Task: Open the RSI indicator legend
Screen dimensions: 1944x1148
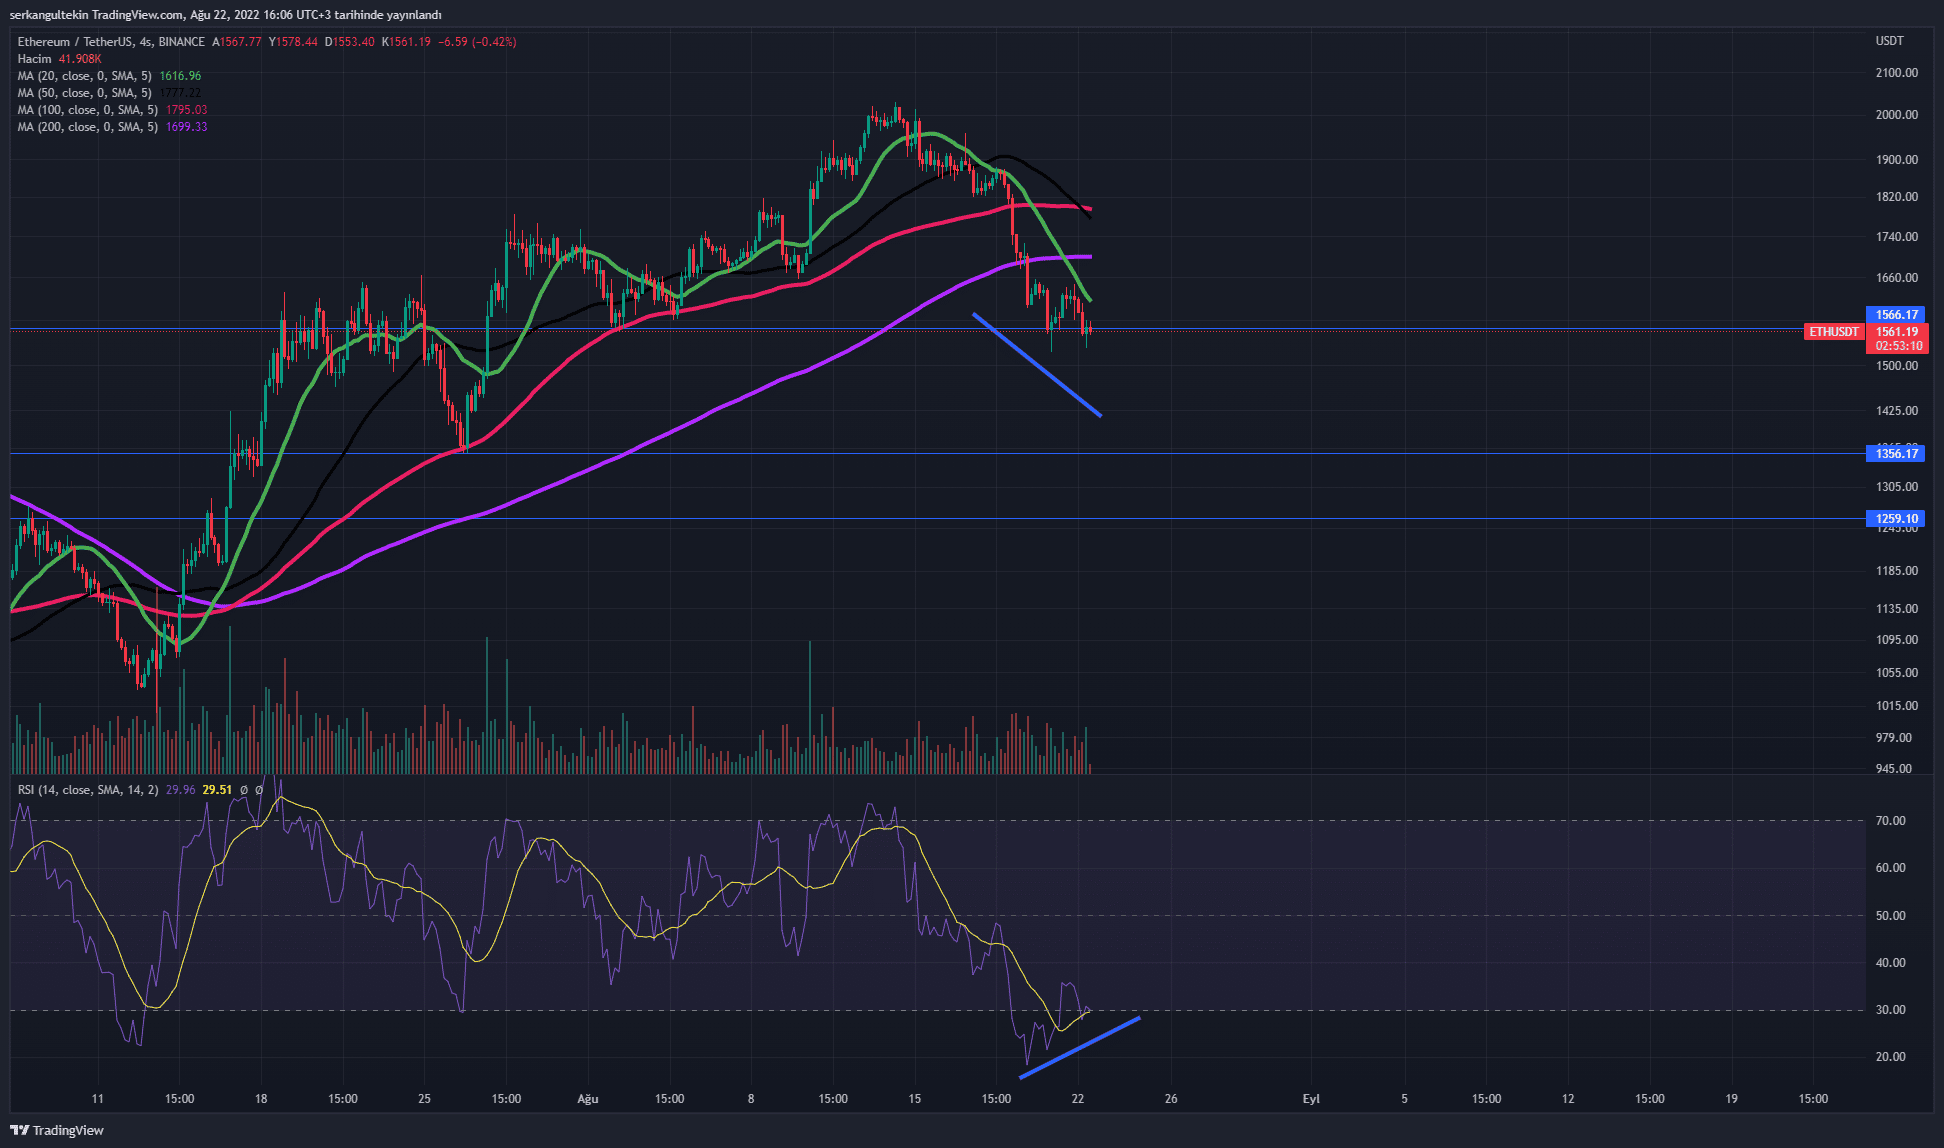Action: (x=88, y=790)
